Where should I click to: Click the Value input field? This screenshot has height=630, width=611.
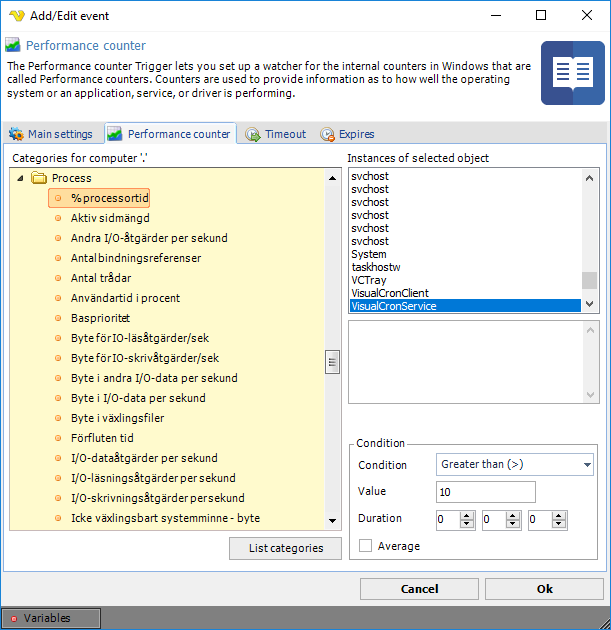click(x=486, y=492)
